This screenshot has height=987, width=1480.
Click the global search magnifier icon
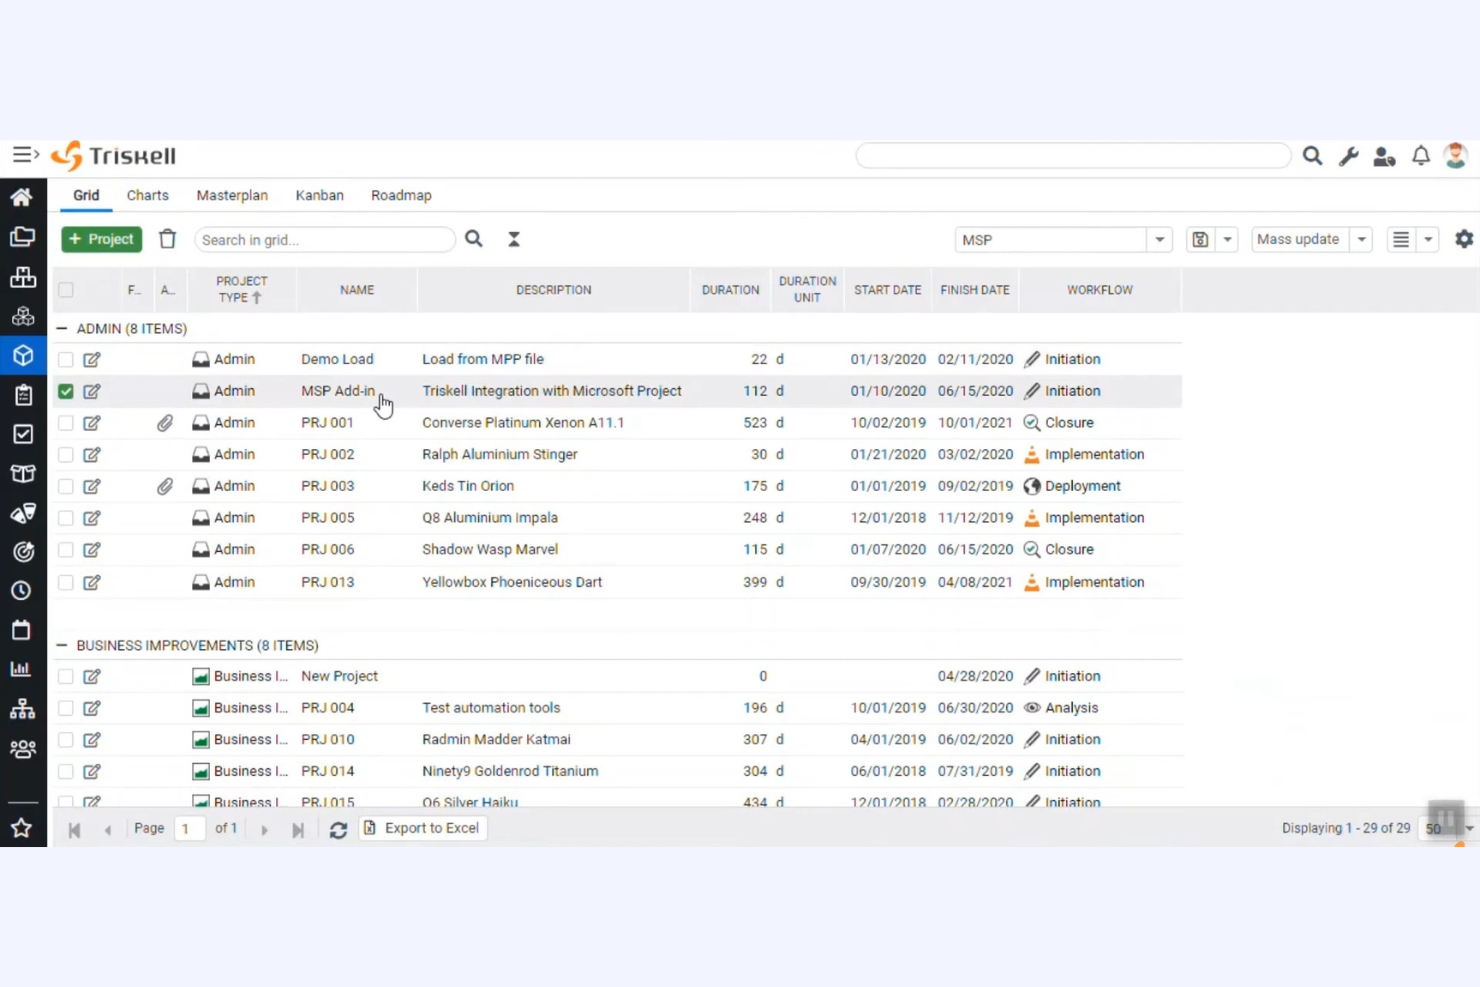tap(1313, 156)
